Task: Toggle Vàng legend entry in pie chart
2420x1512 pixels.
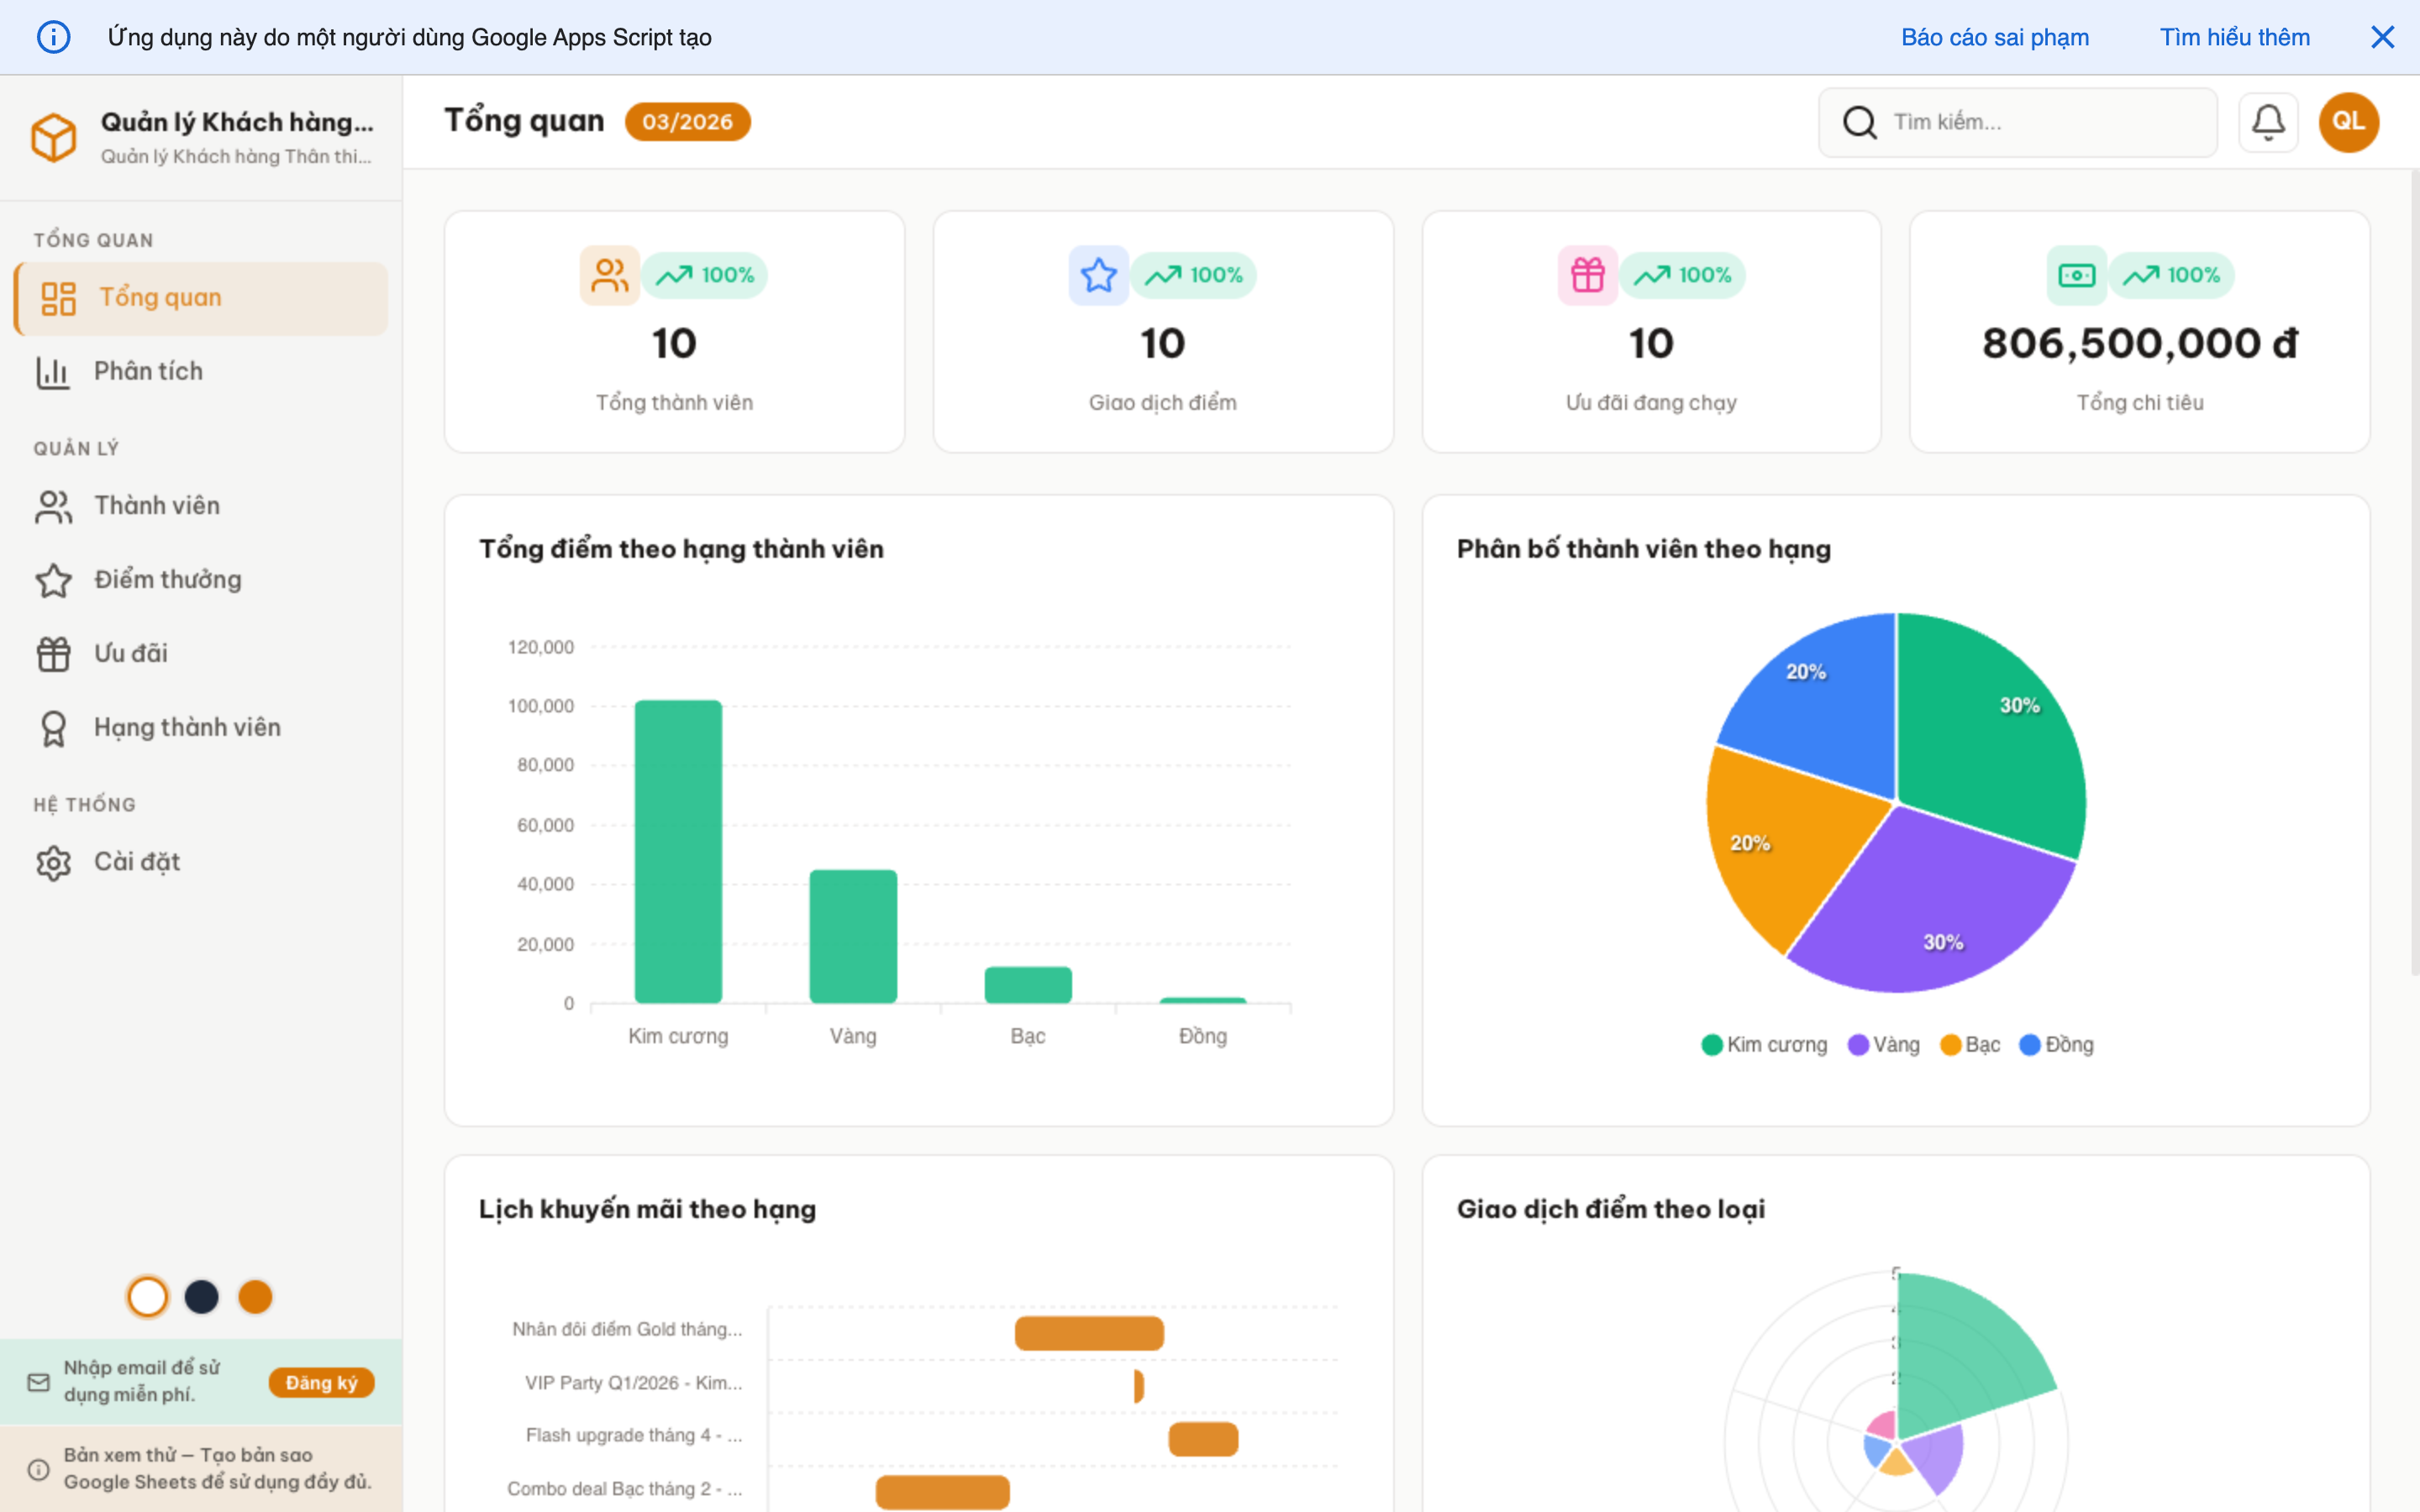Action: click(1884, 1044)
